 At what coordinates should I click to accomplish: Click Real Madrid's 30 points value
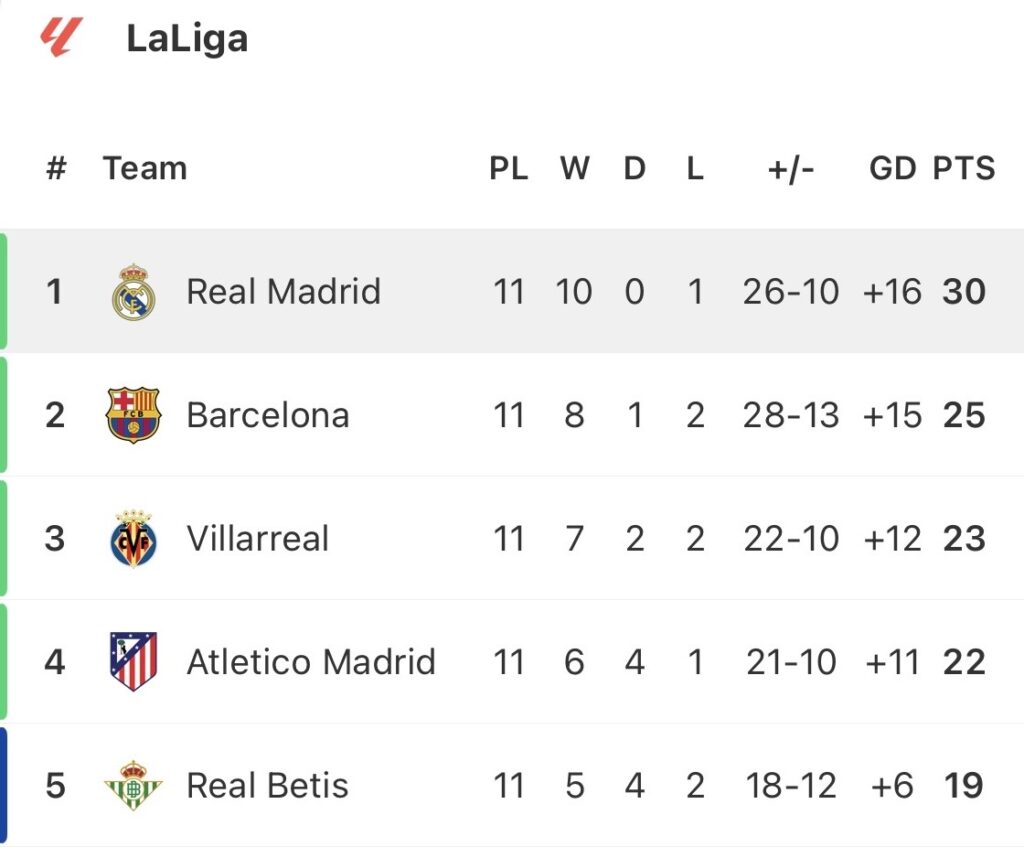964,292
